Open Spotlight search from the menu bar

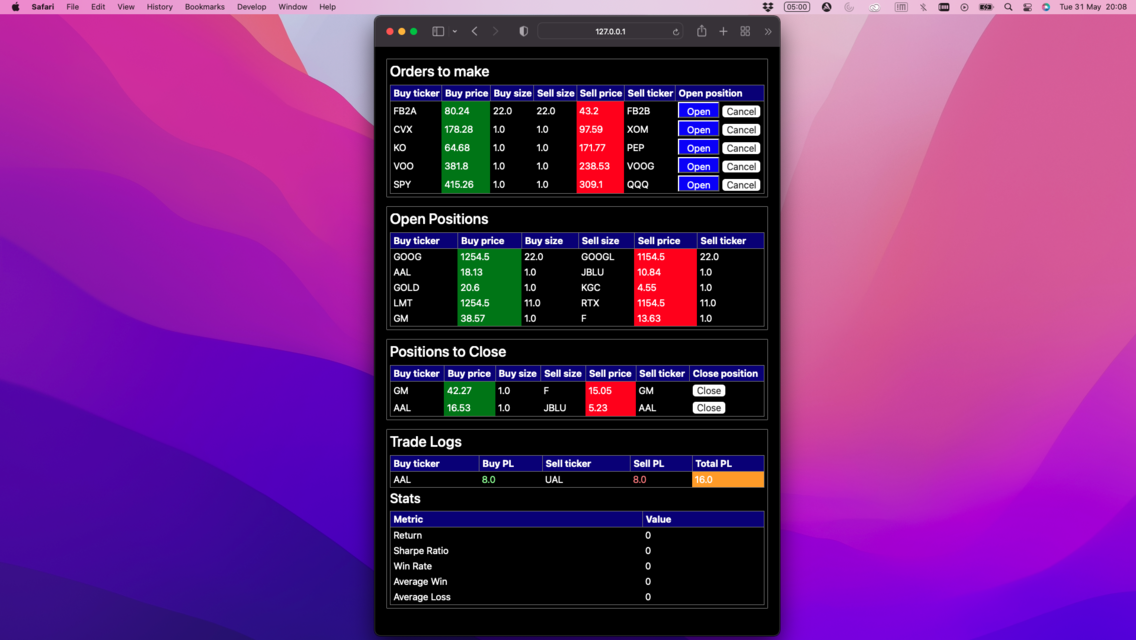(1006, 7)
